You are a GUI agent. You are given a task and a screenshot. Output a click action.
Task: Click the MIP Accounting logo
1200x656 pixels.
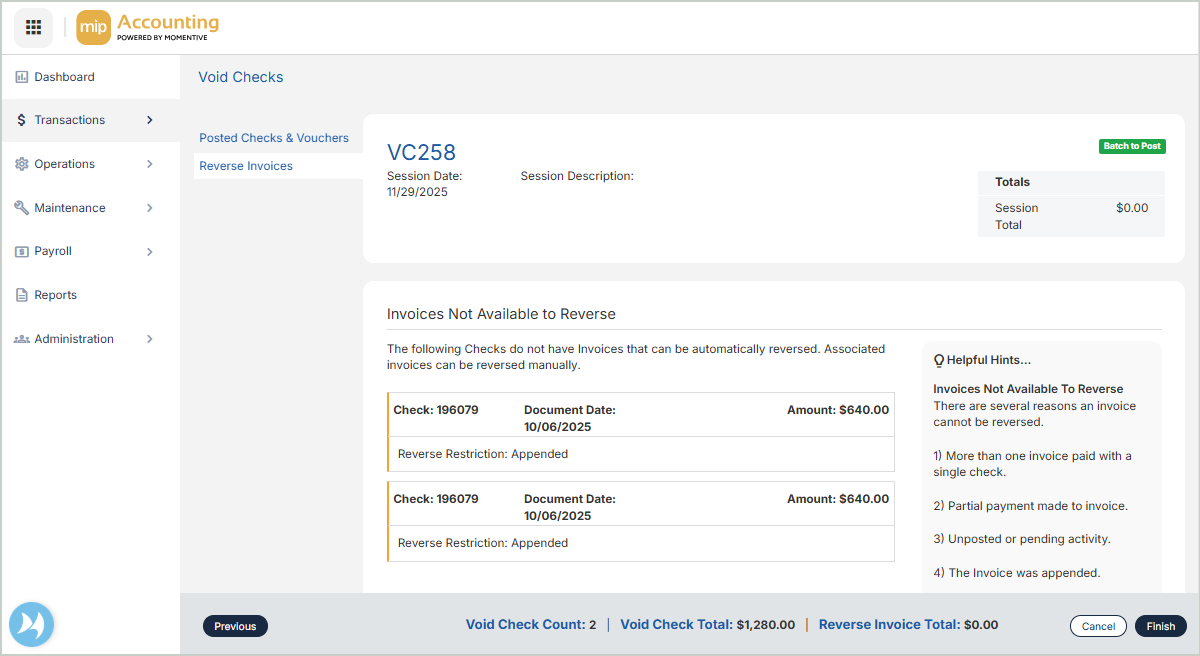coord(148,27)
